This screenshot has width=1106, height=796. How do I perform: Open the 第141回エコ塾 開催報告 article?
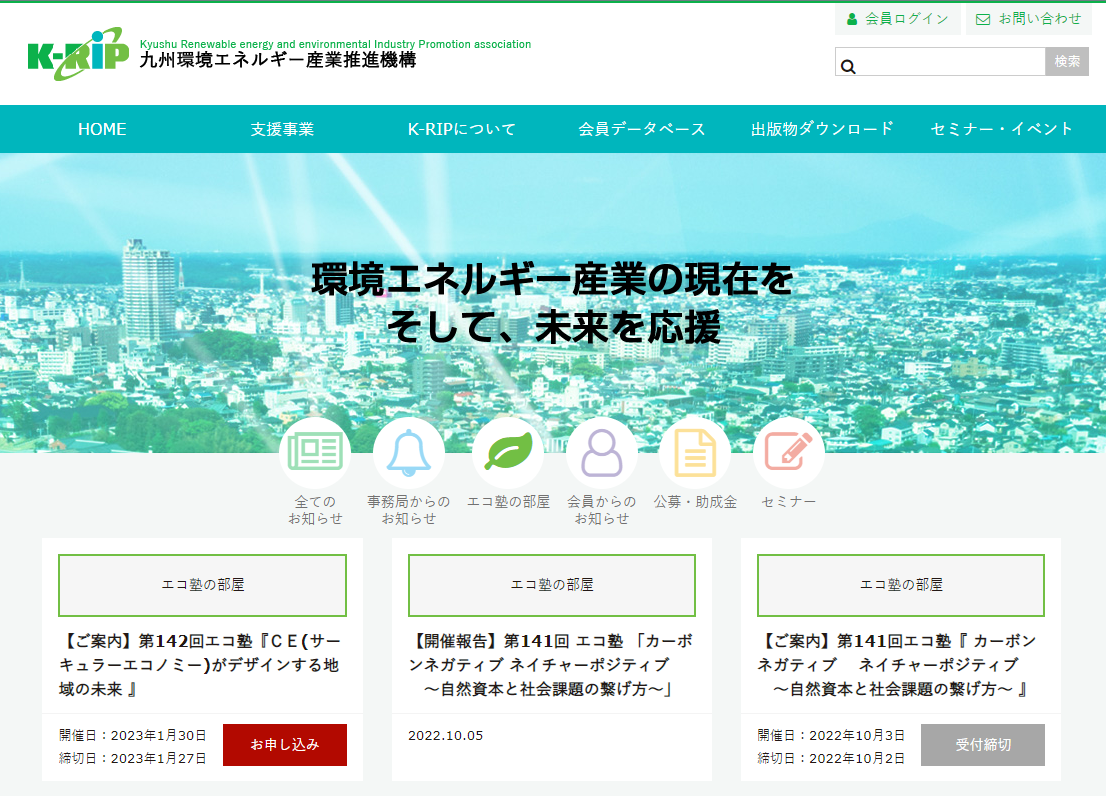tap(551, 660)
